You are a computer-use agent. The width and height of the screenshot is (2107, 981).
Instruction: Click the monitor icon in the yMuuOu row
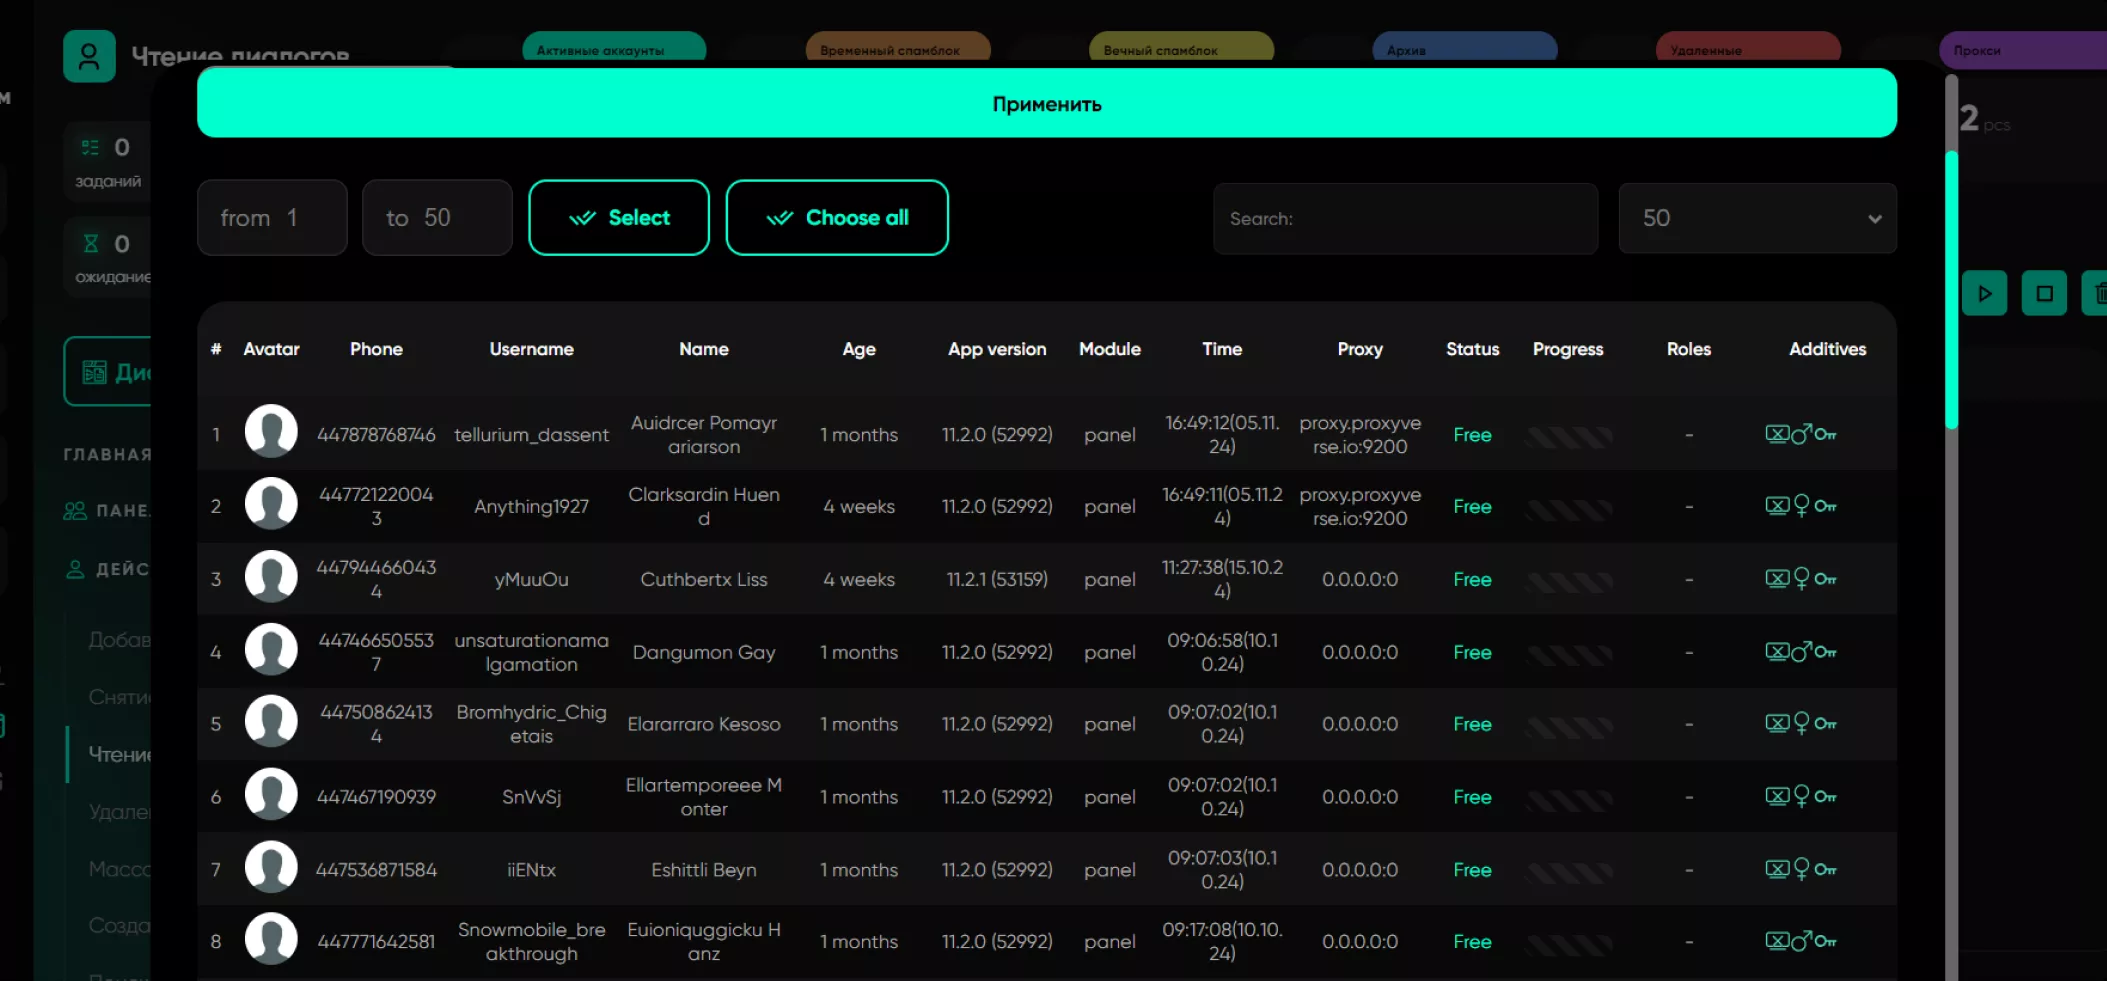(x=1777, y=579)
